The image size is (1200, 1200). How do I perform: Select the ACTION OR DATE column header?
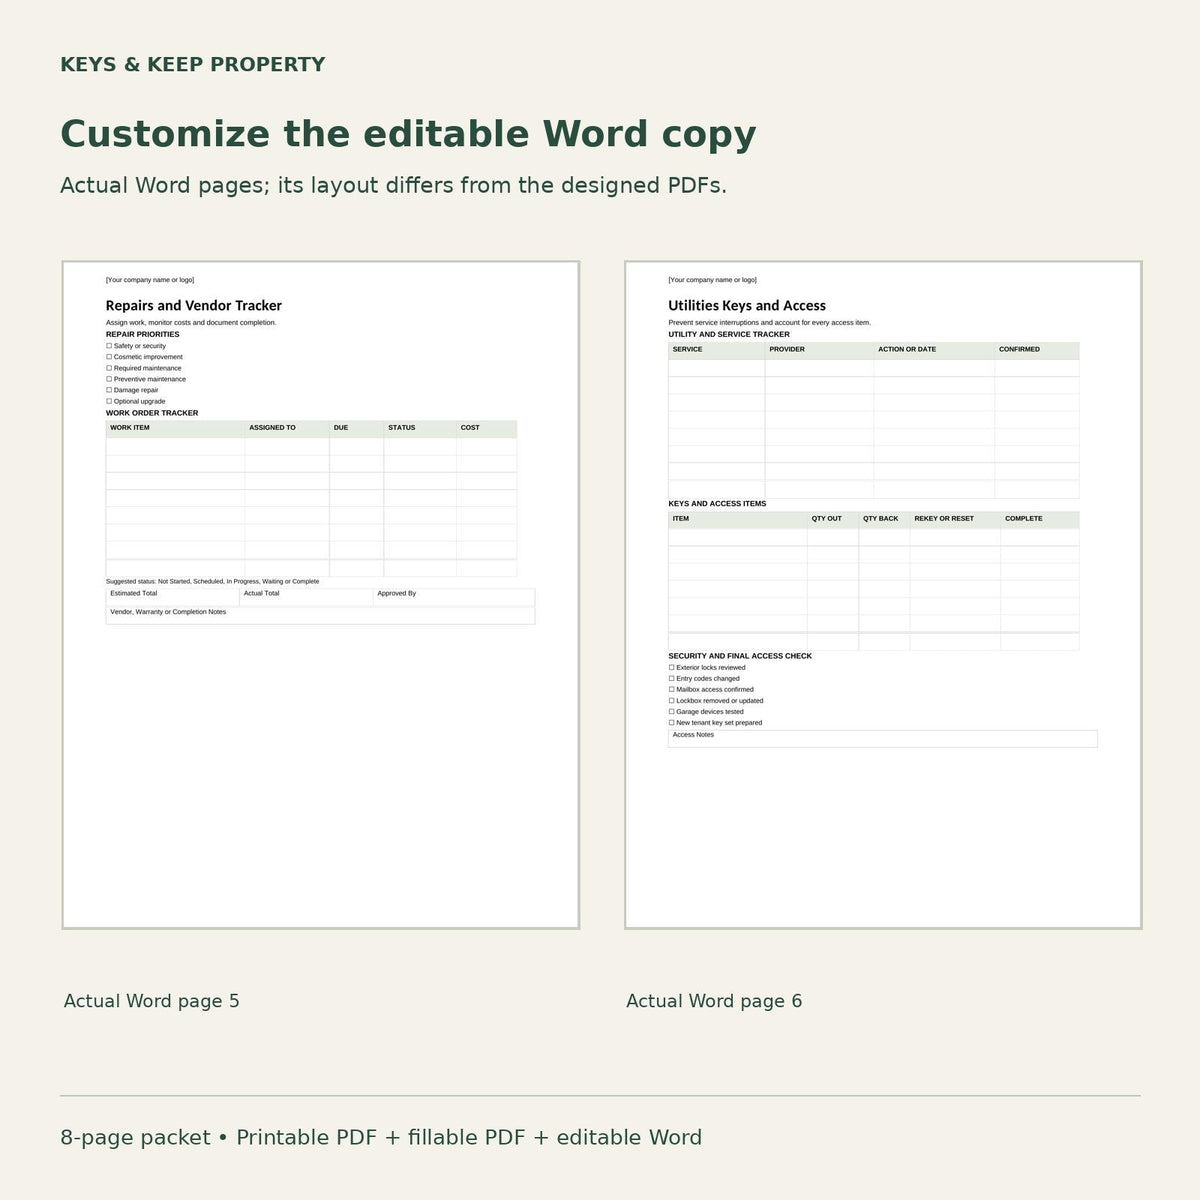(934, 351)
